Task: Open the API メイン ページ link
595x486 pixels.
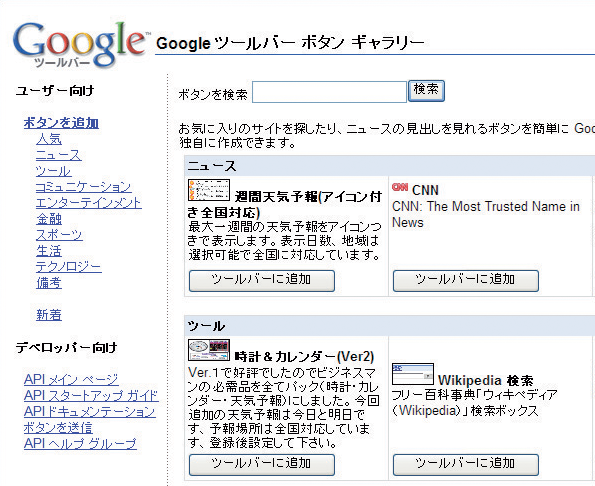Action: click(x=71, y=379)
